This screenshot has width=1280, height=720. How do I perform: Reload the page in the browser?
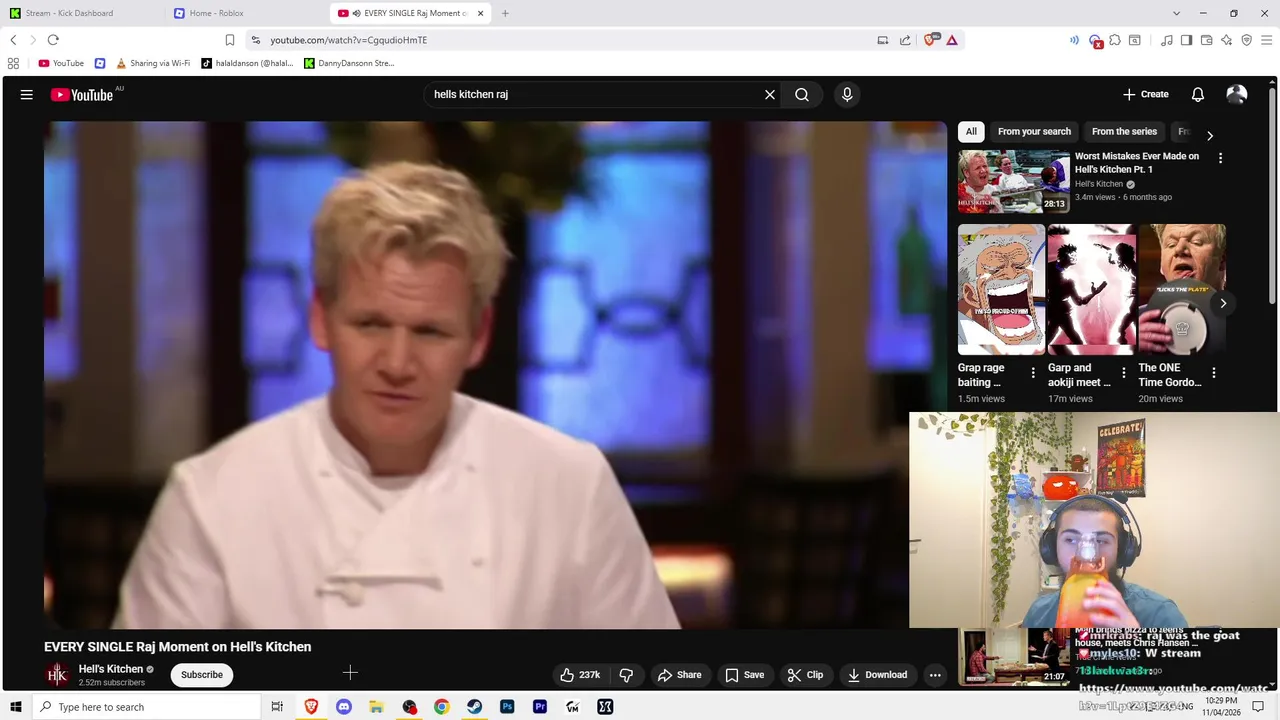(x=53, y=40)
